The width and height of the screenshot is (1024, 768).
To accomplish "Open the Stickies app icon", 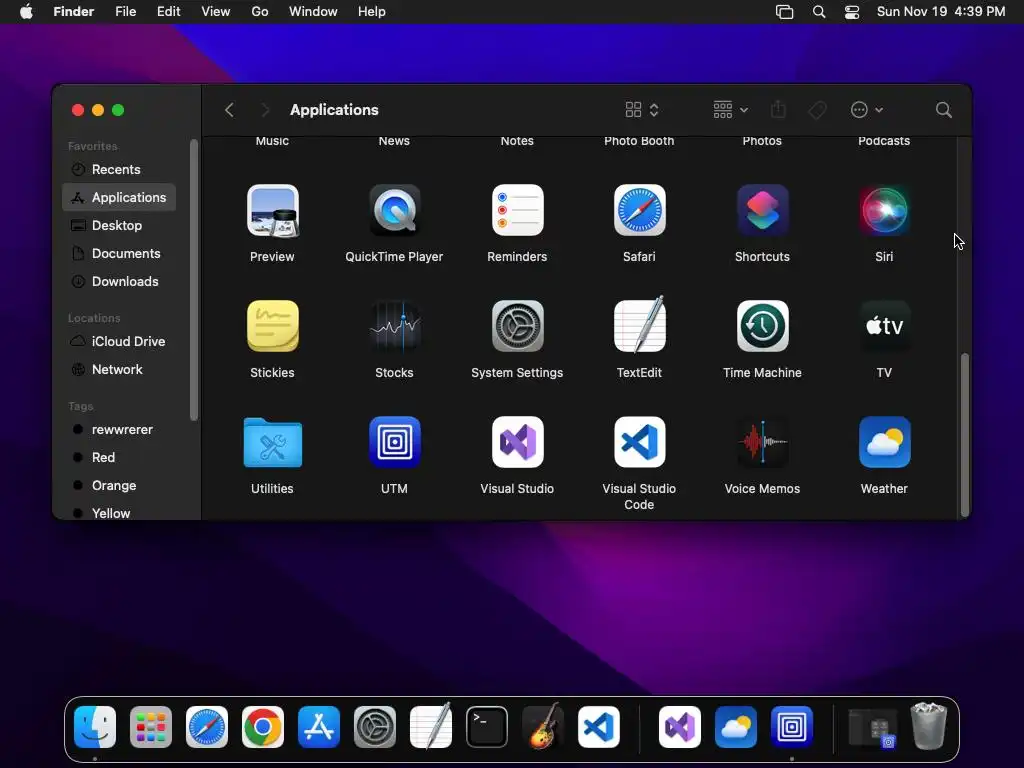I will [x=272, y=326].
